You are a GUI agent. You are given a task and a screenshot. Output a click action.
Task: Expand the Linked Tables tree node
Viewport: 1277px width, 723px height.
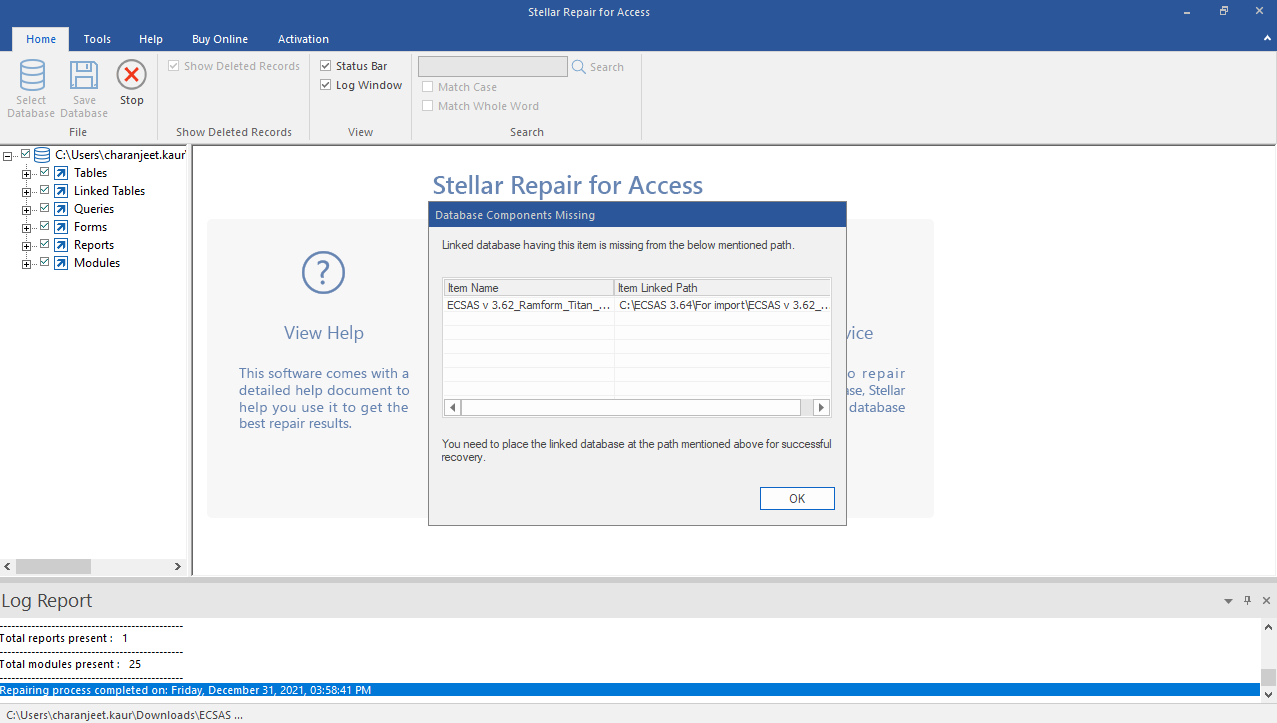point(27,192)
